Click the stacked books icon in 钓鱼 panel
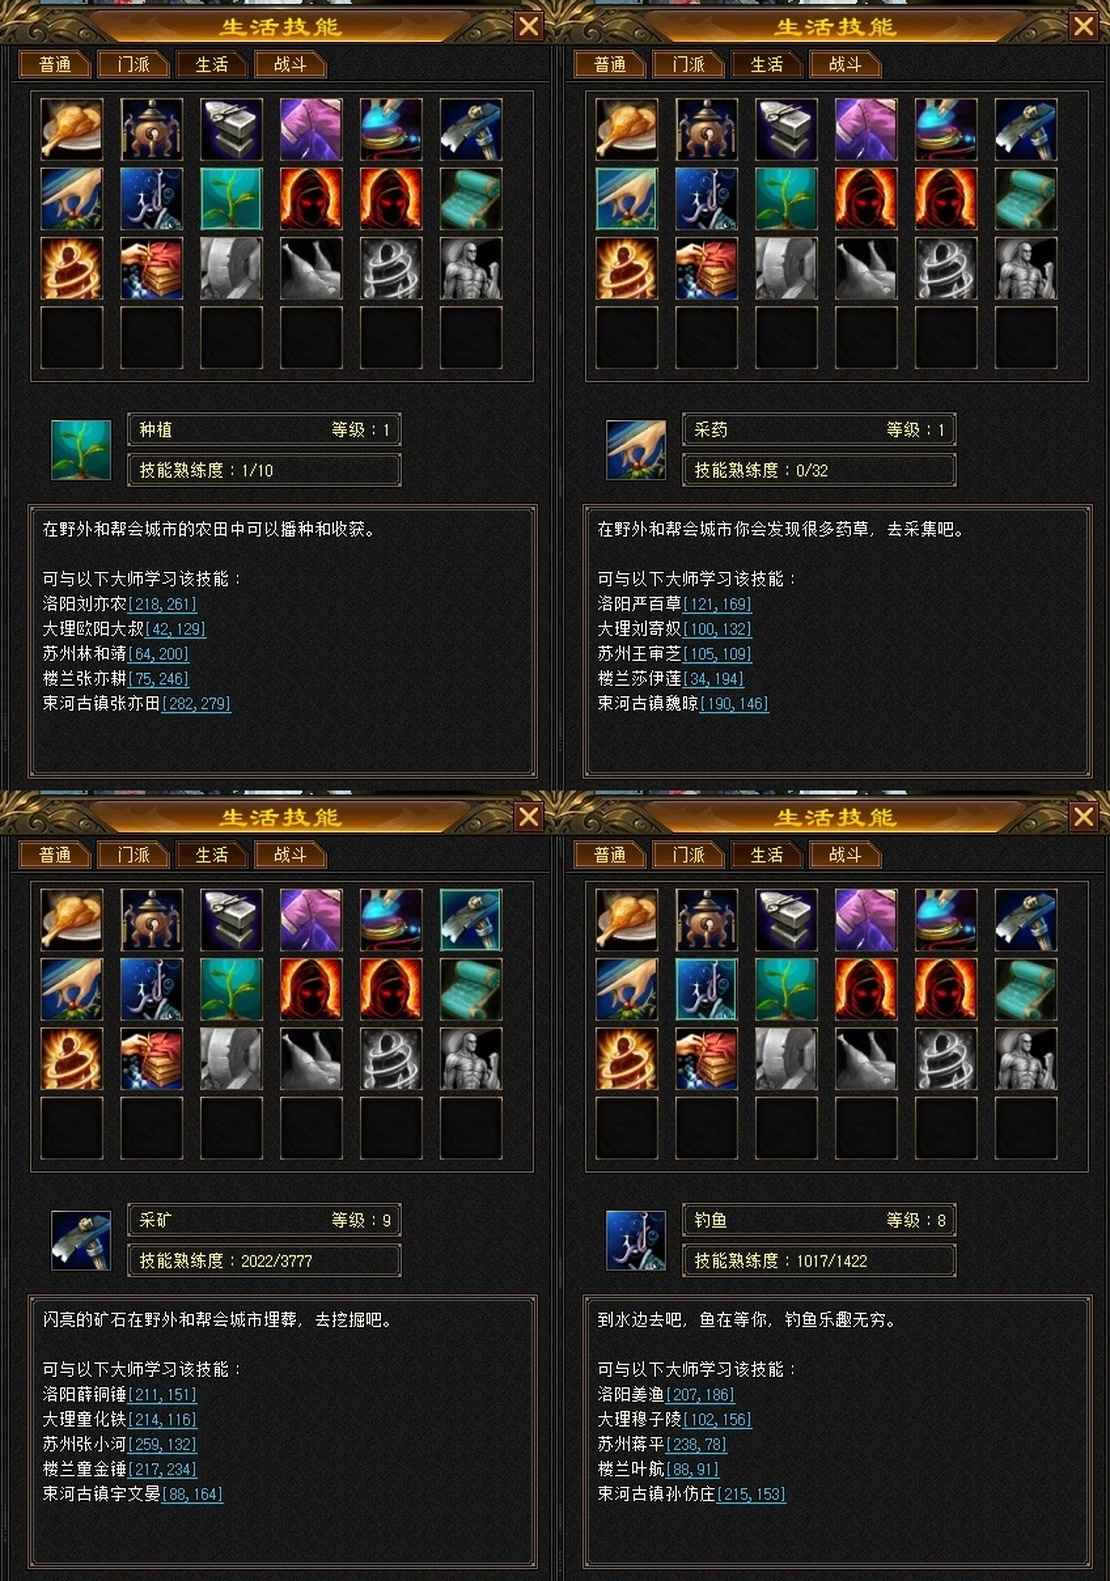The image size is (1110, 1581). (x=706, y=1059)
